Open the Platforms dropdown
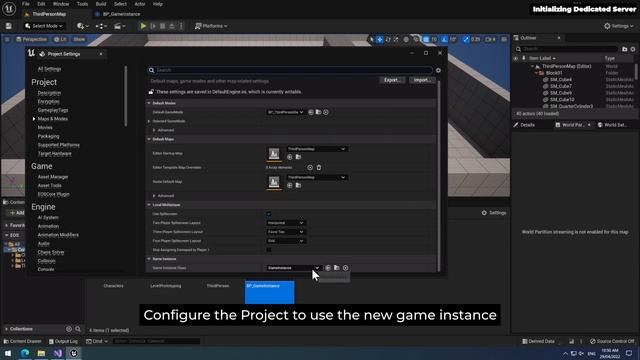The image size is (640, 360). [x=211, y=26]
